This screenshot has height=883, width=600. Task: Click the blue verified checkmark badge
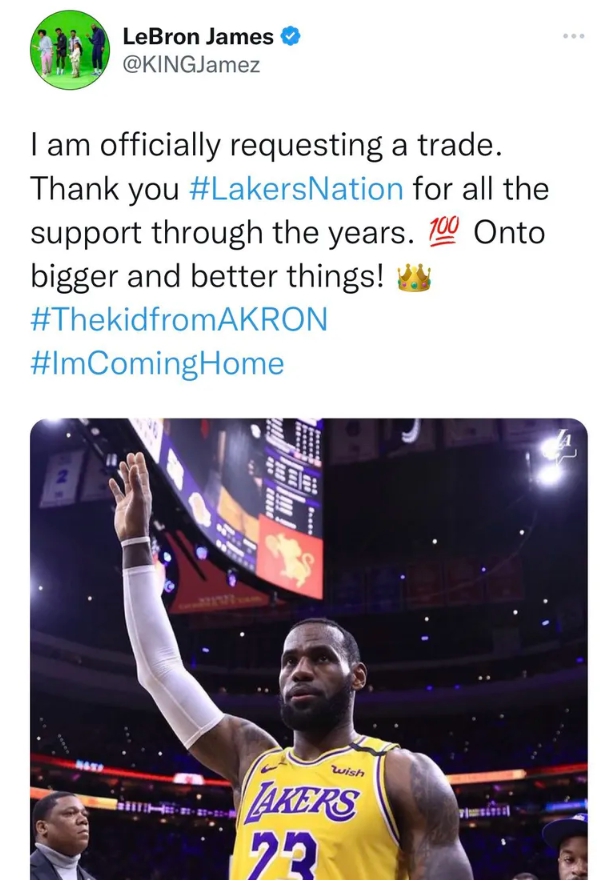[x=291, y=37]
